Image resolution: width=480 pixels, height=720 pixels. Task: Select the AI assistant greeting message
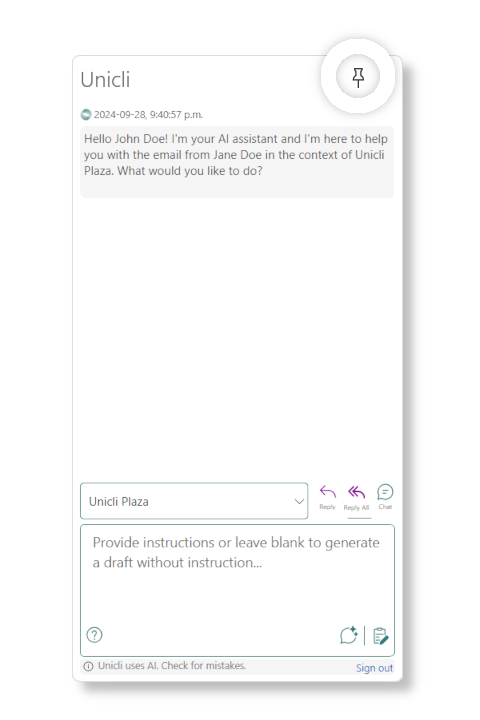tap(237, 162)
